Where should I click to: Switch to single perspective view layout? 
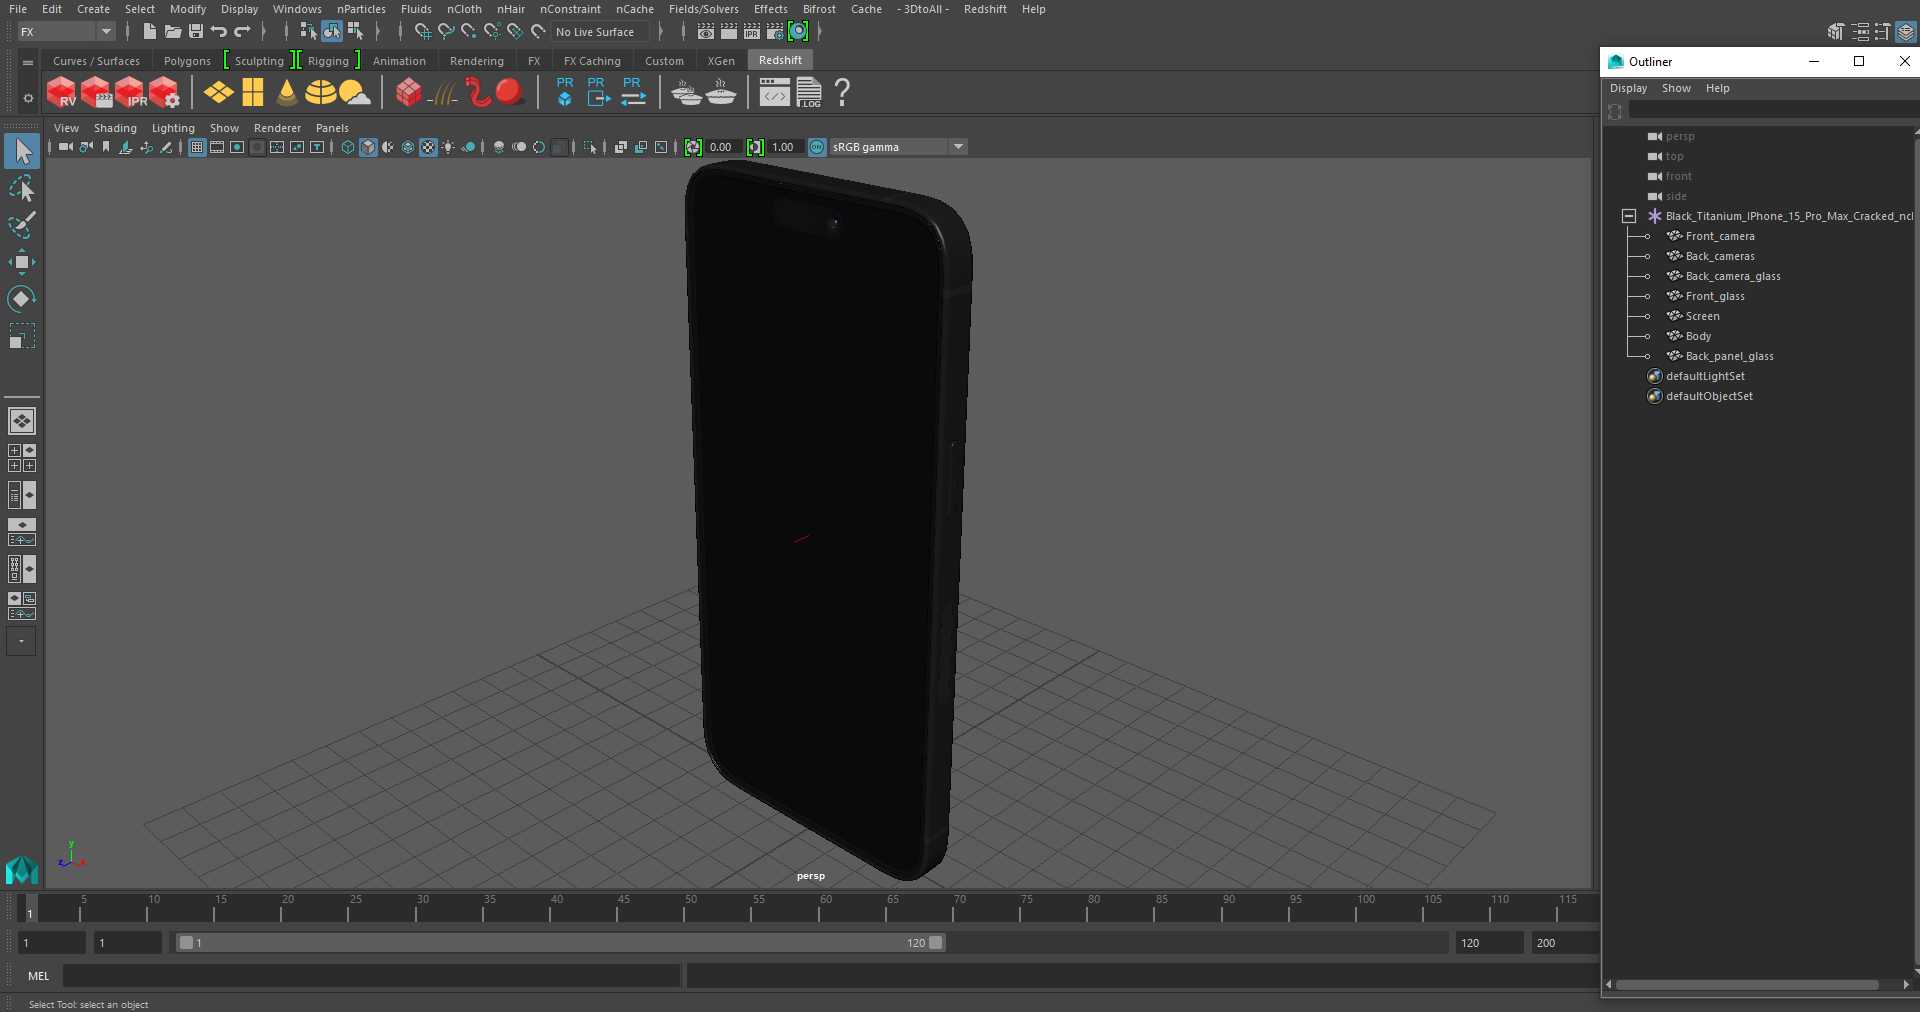click(x=22, y=421)
